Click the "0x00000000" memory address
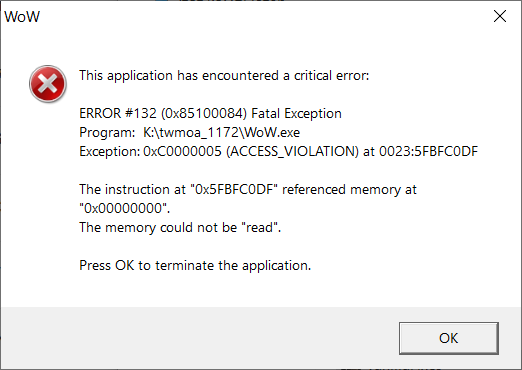The height and width of the screenshot is (370, 522). [125, 209]
